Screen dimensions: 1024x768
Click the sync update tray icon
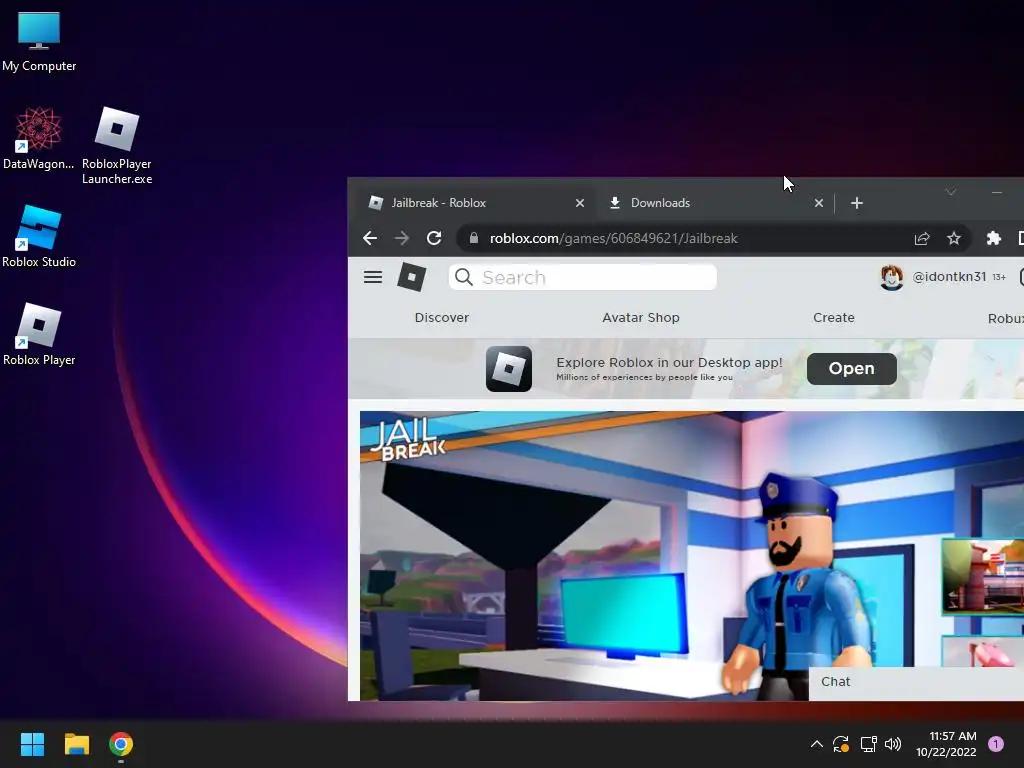pos(841,744)
